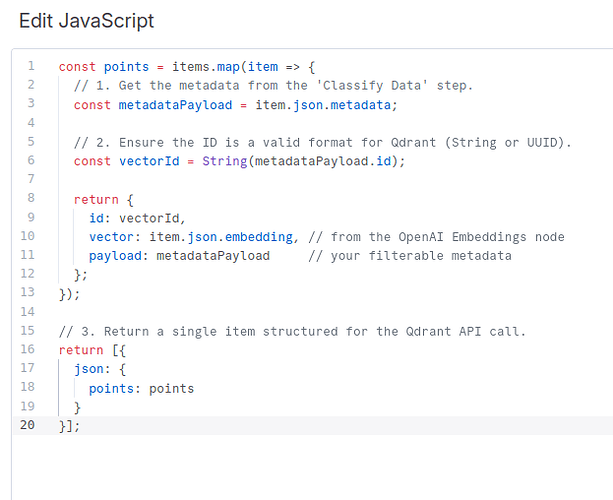
Task: Click "String" function call on line 6
Action: 224,161
